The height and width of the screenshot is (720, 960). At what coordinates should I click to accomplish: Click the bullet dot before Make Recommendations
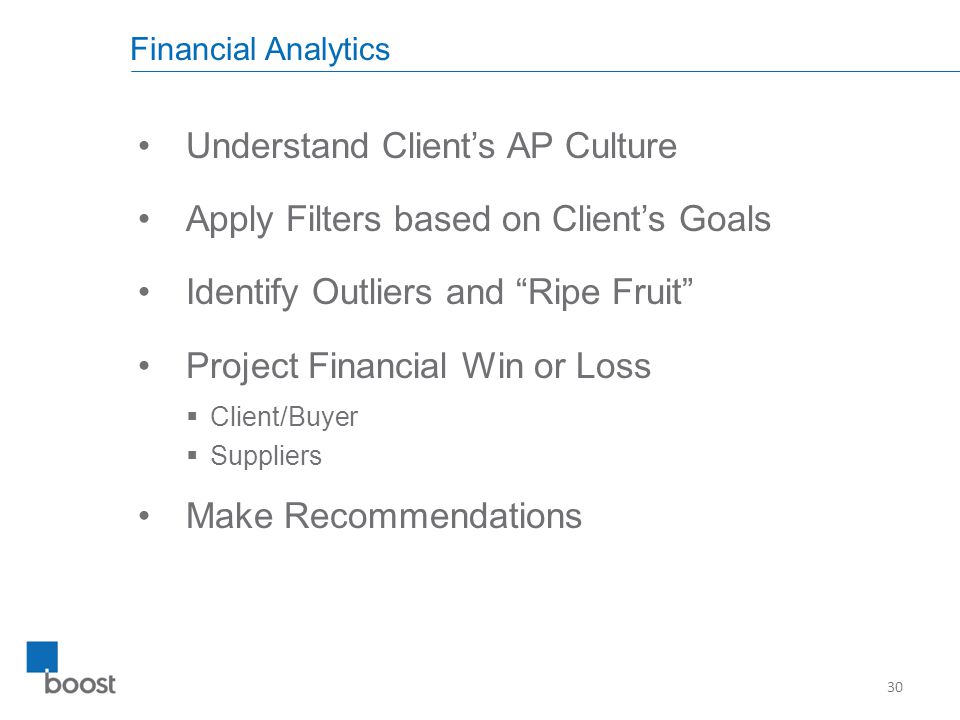coord(144,516)
